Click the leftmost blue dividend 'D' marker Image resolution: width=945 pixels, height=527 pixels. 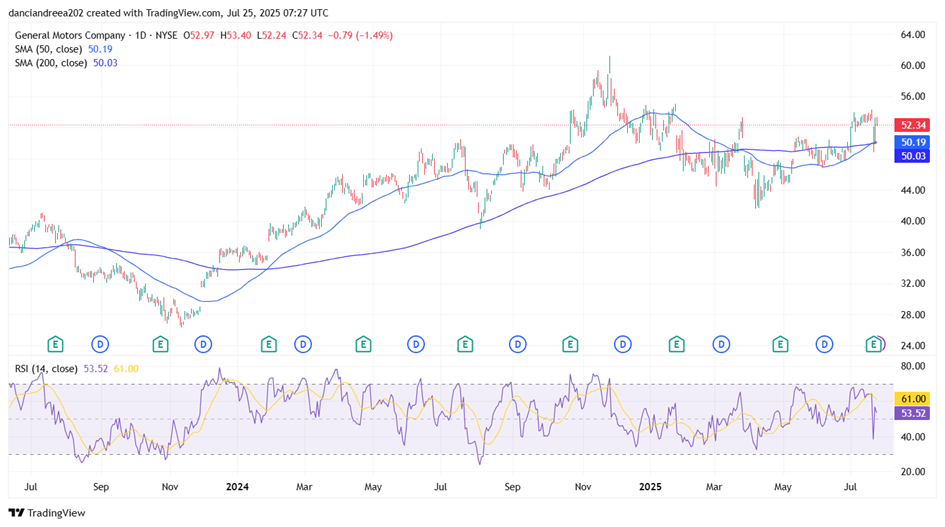(x=100, y=344)
